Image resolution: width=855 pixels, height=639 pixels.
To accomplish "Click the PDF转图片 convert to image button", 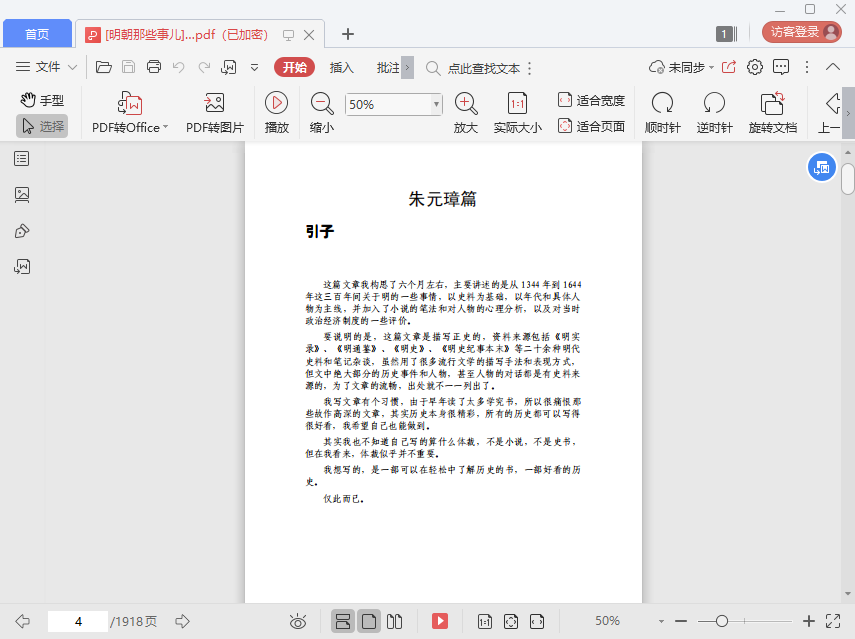I will (215, 113).
